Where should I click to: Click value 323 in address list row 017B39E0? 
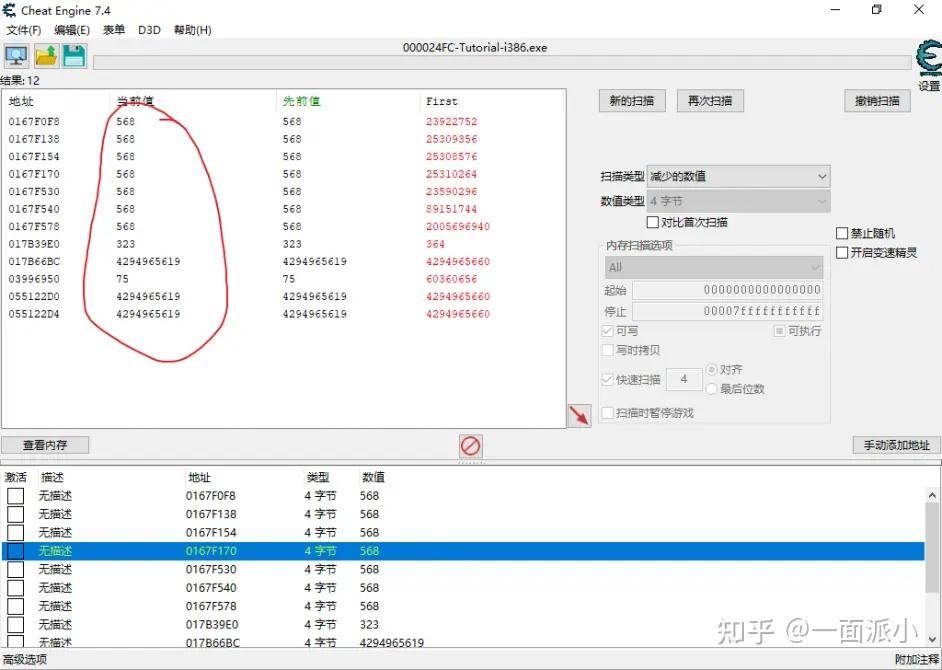[369, 625]
